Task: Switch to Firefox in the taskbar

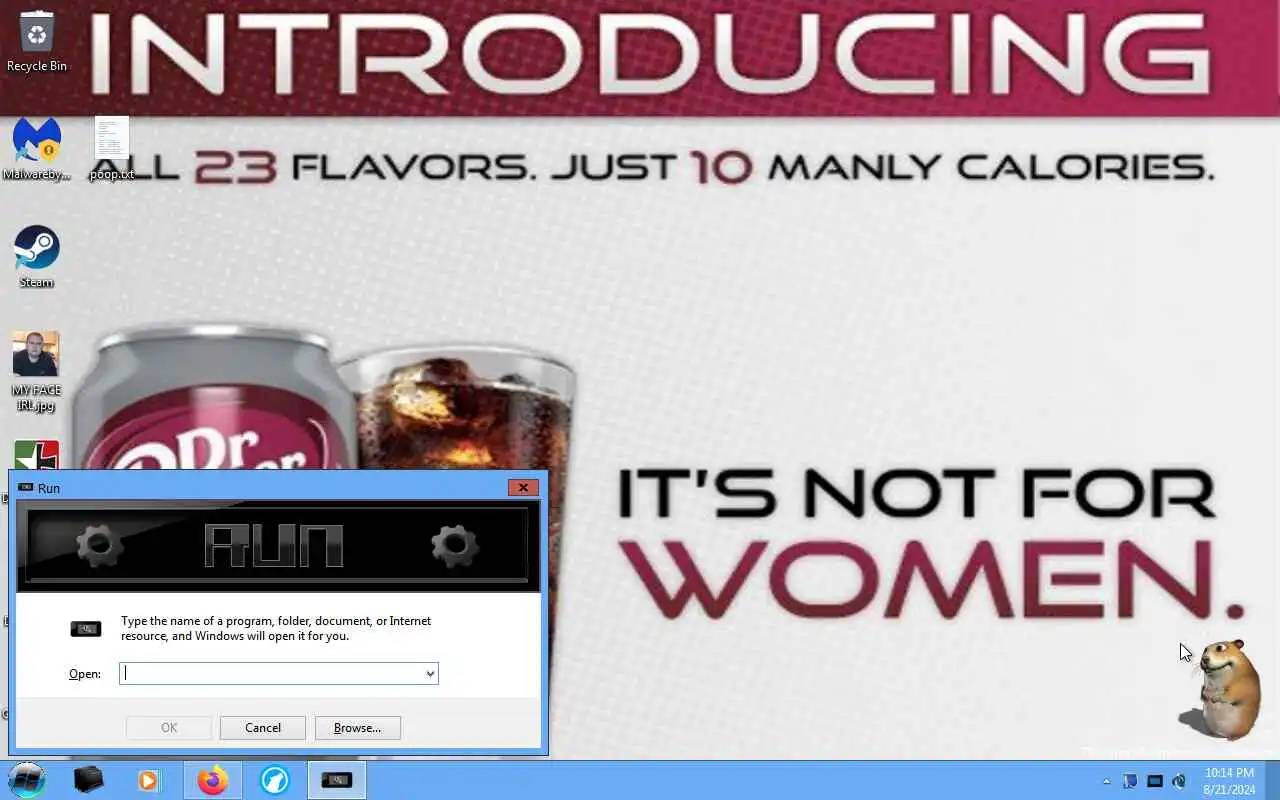Action: tap(212, 780)
